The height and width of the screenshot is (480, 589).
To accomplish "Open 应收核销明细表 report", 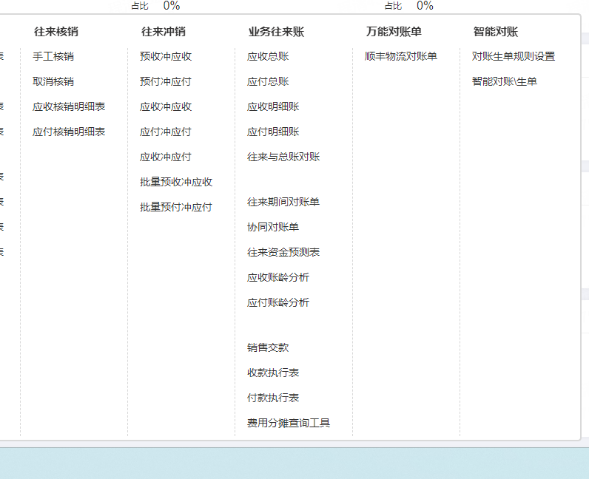I will (x=69, y=107).
